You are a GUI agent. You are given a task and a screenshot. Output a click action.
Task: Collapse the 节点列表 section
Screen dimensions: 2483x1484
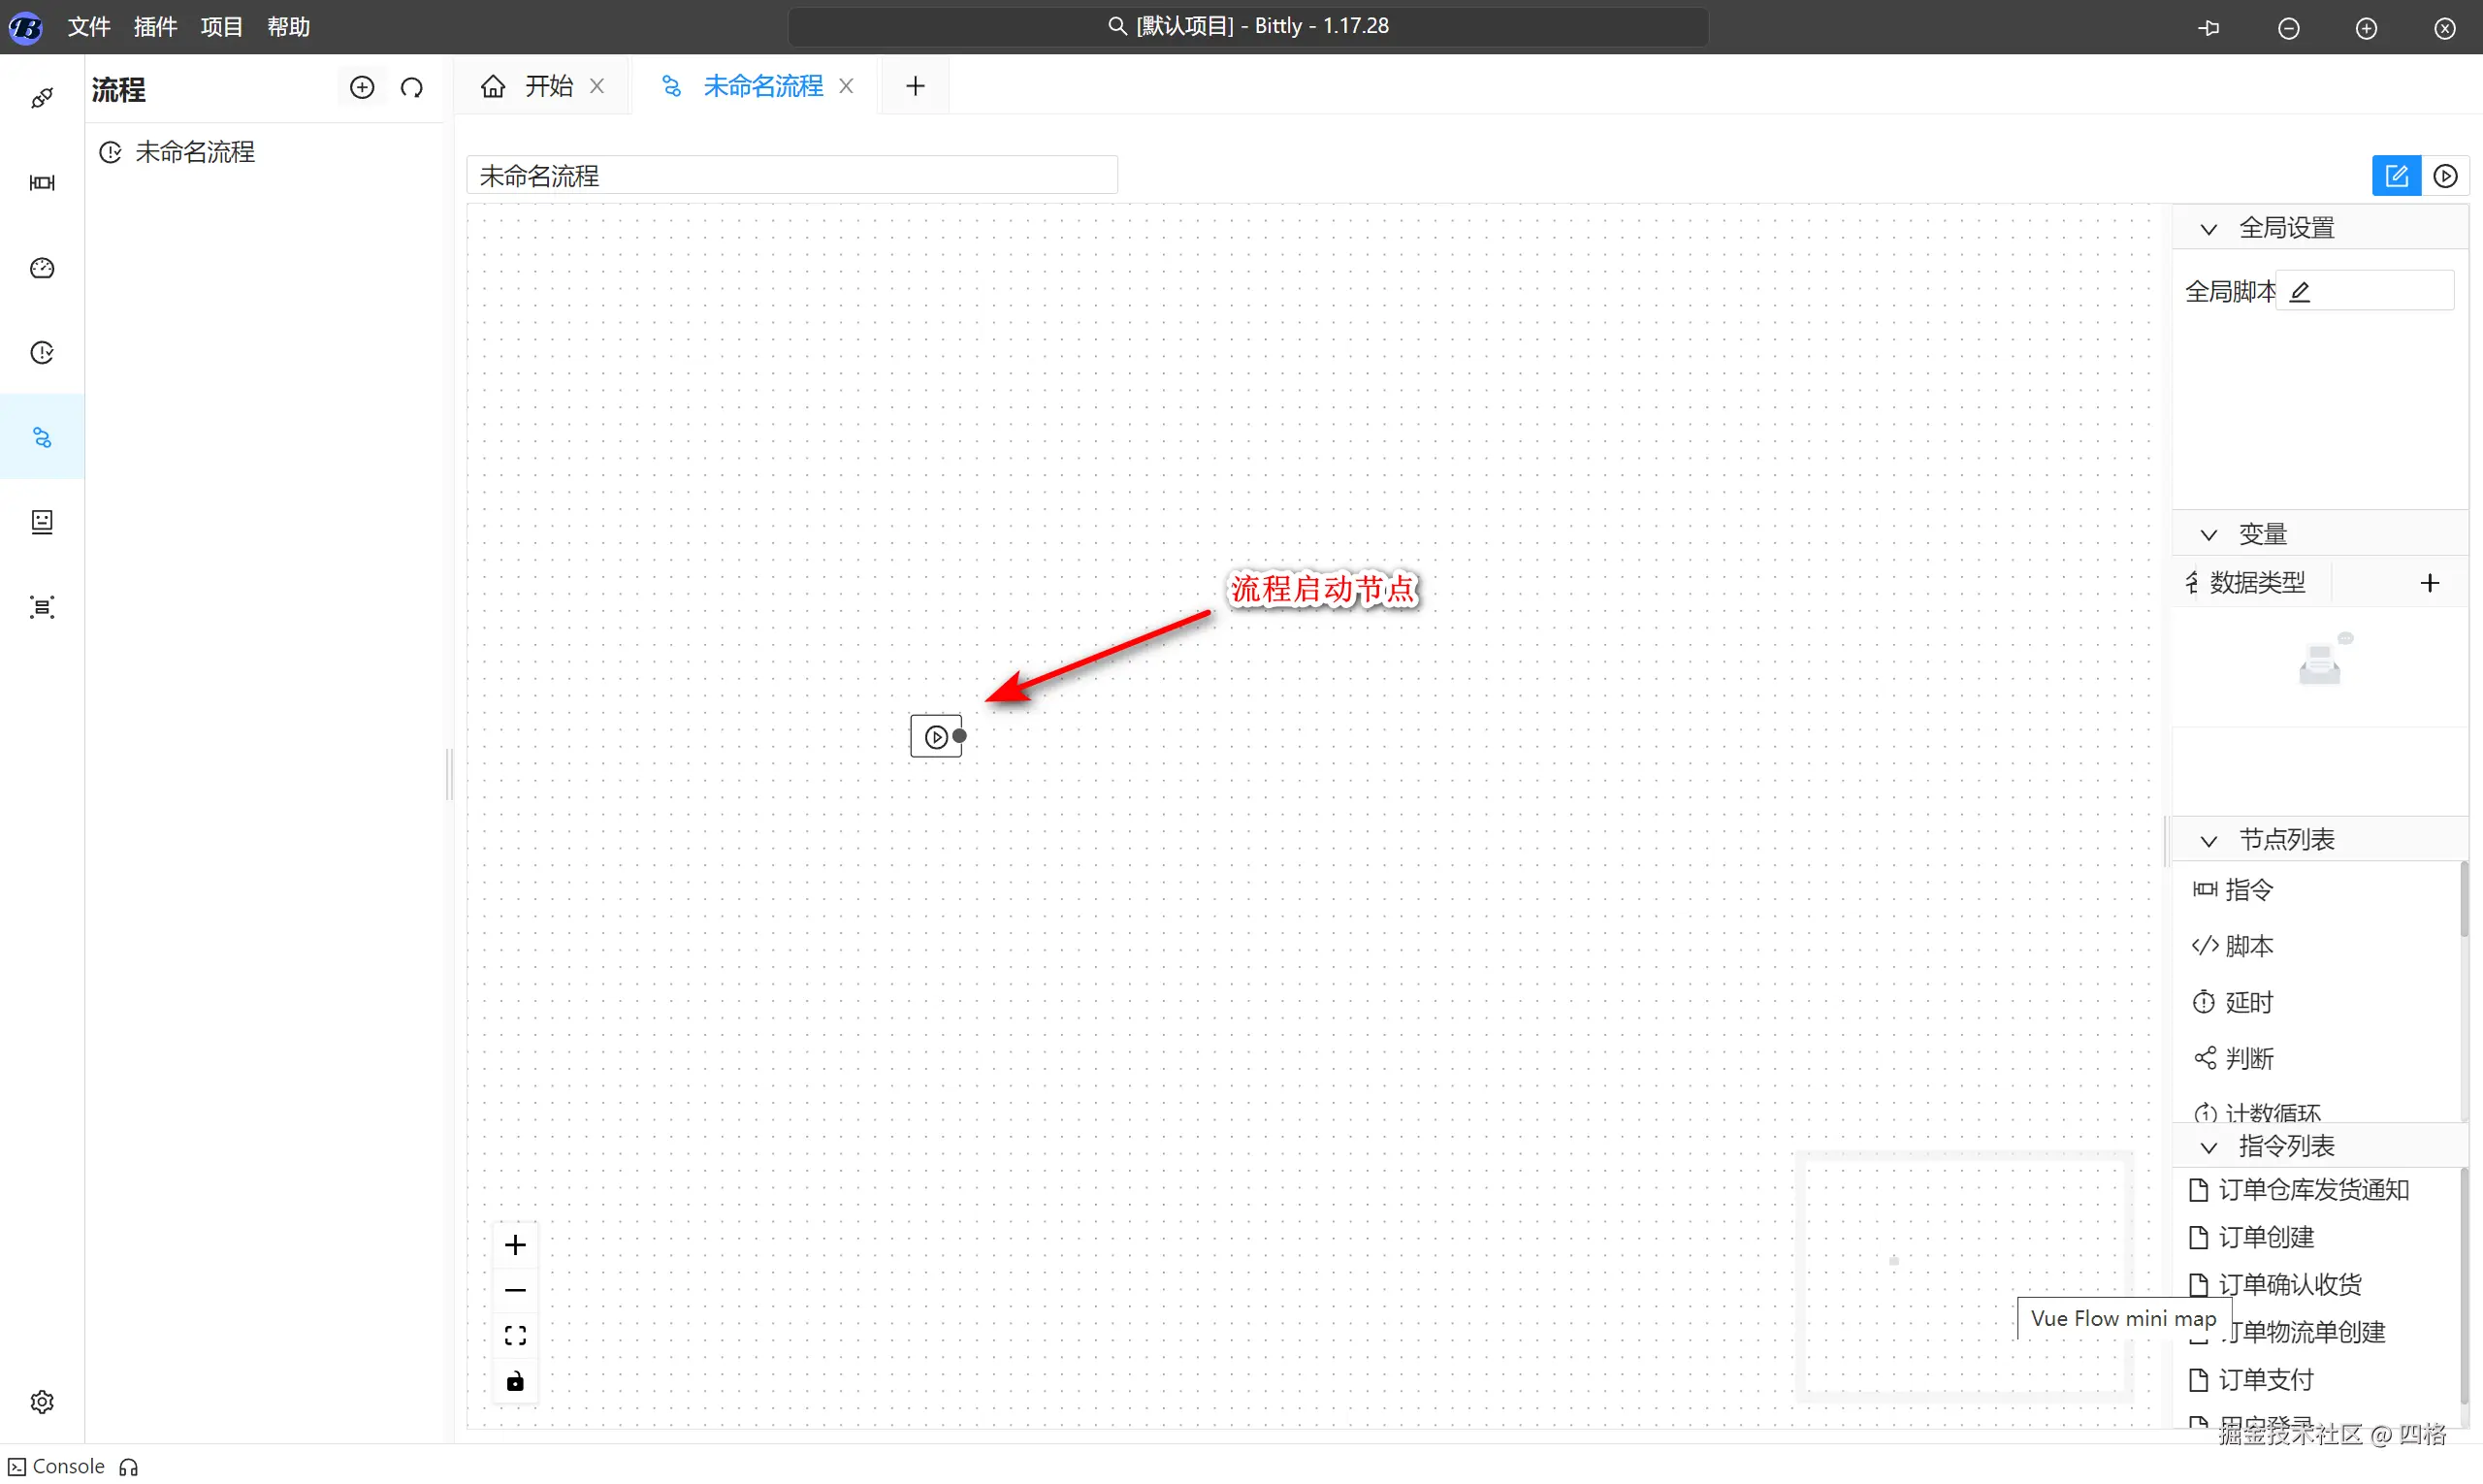click(2209, 841)
